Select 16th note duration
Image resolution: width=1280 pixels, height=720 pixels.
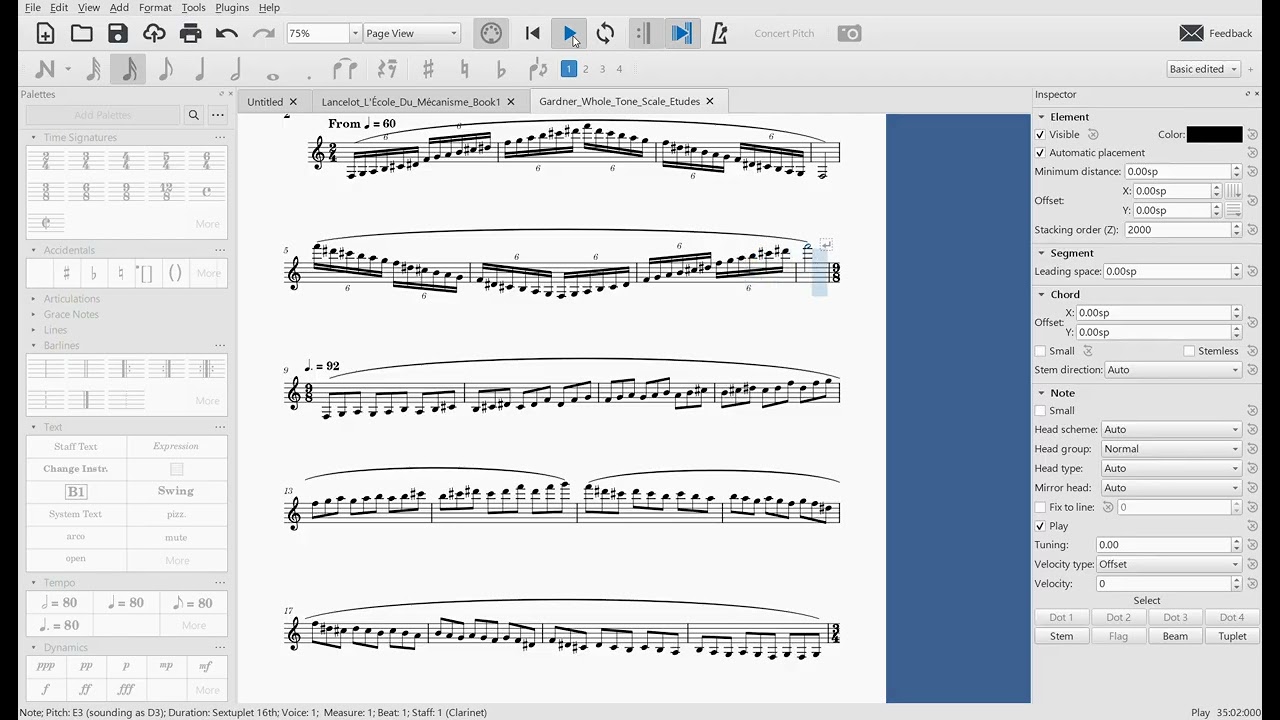pos(130,69)
